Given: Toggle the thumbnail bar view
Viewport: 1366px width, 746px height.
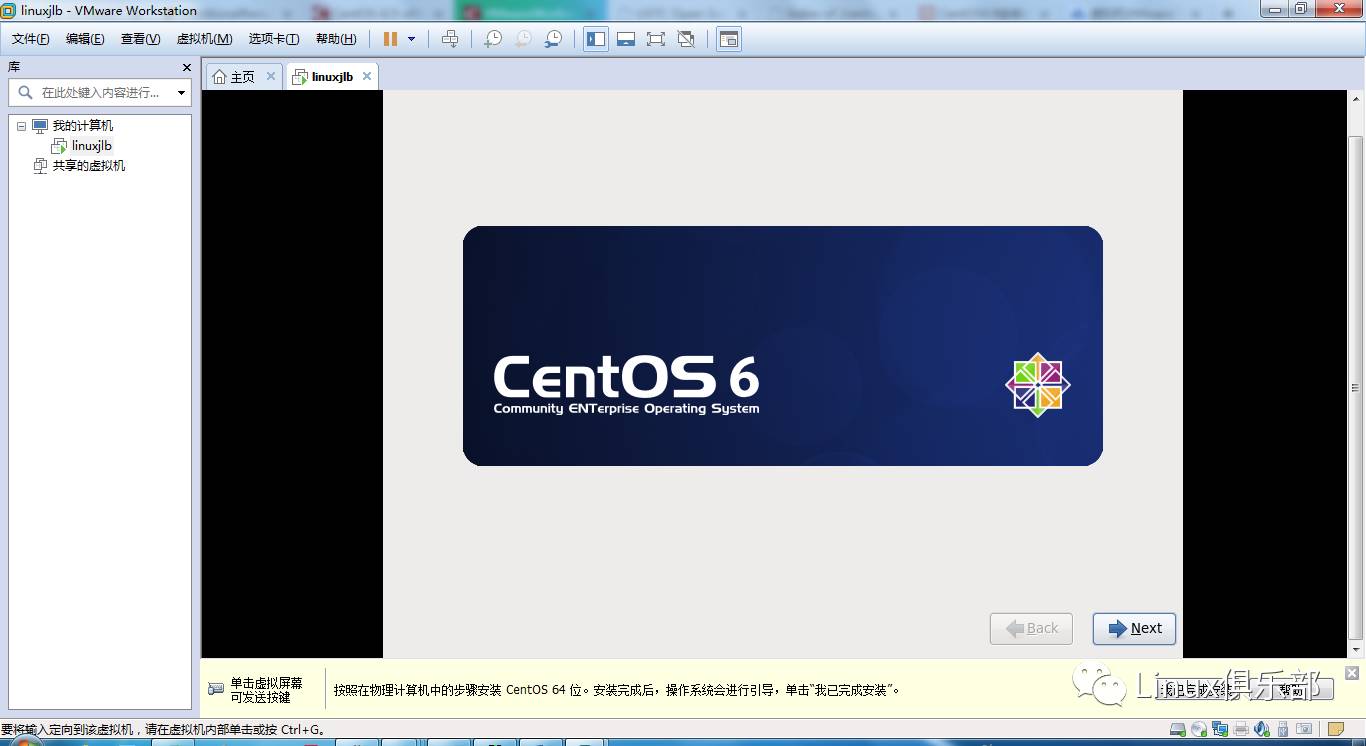Looking at the screenshot, I should click(626, 39).
